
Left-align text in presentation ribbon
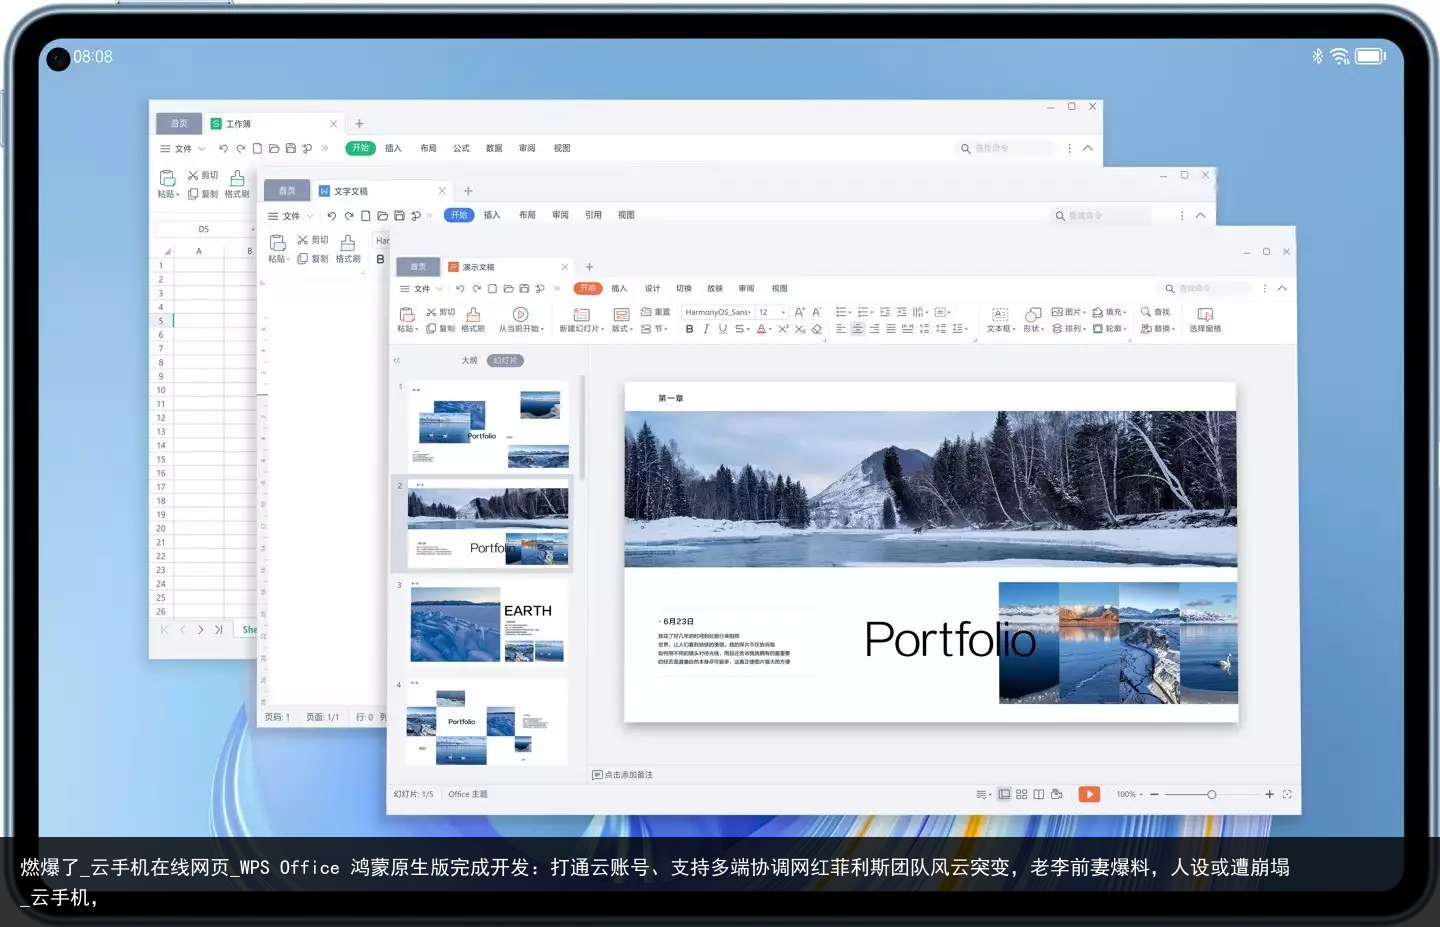coord(841,329)
